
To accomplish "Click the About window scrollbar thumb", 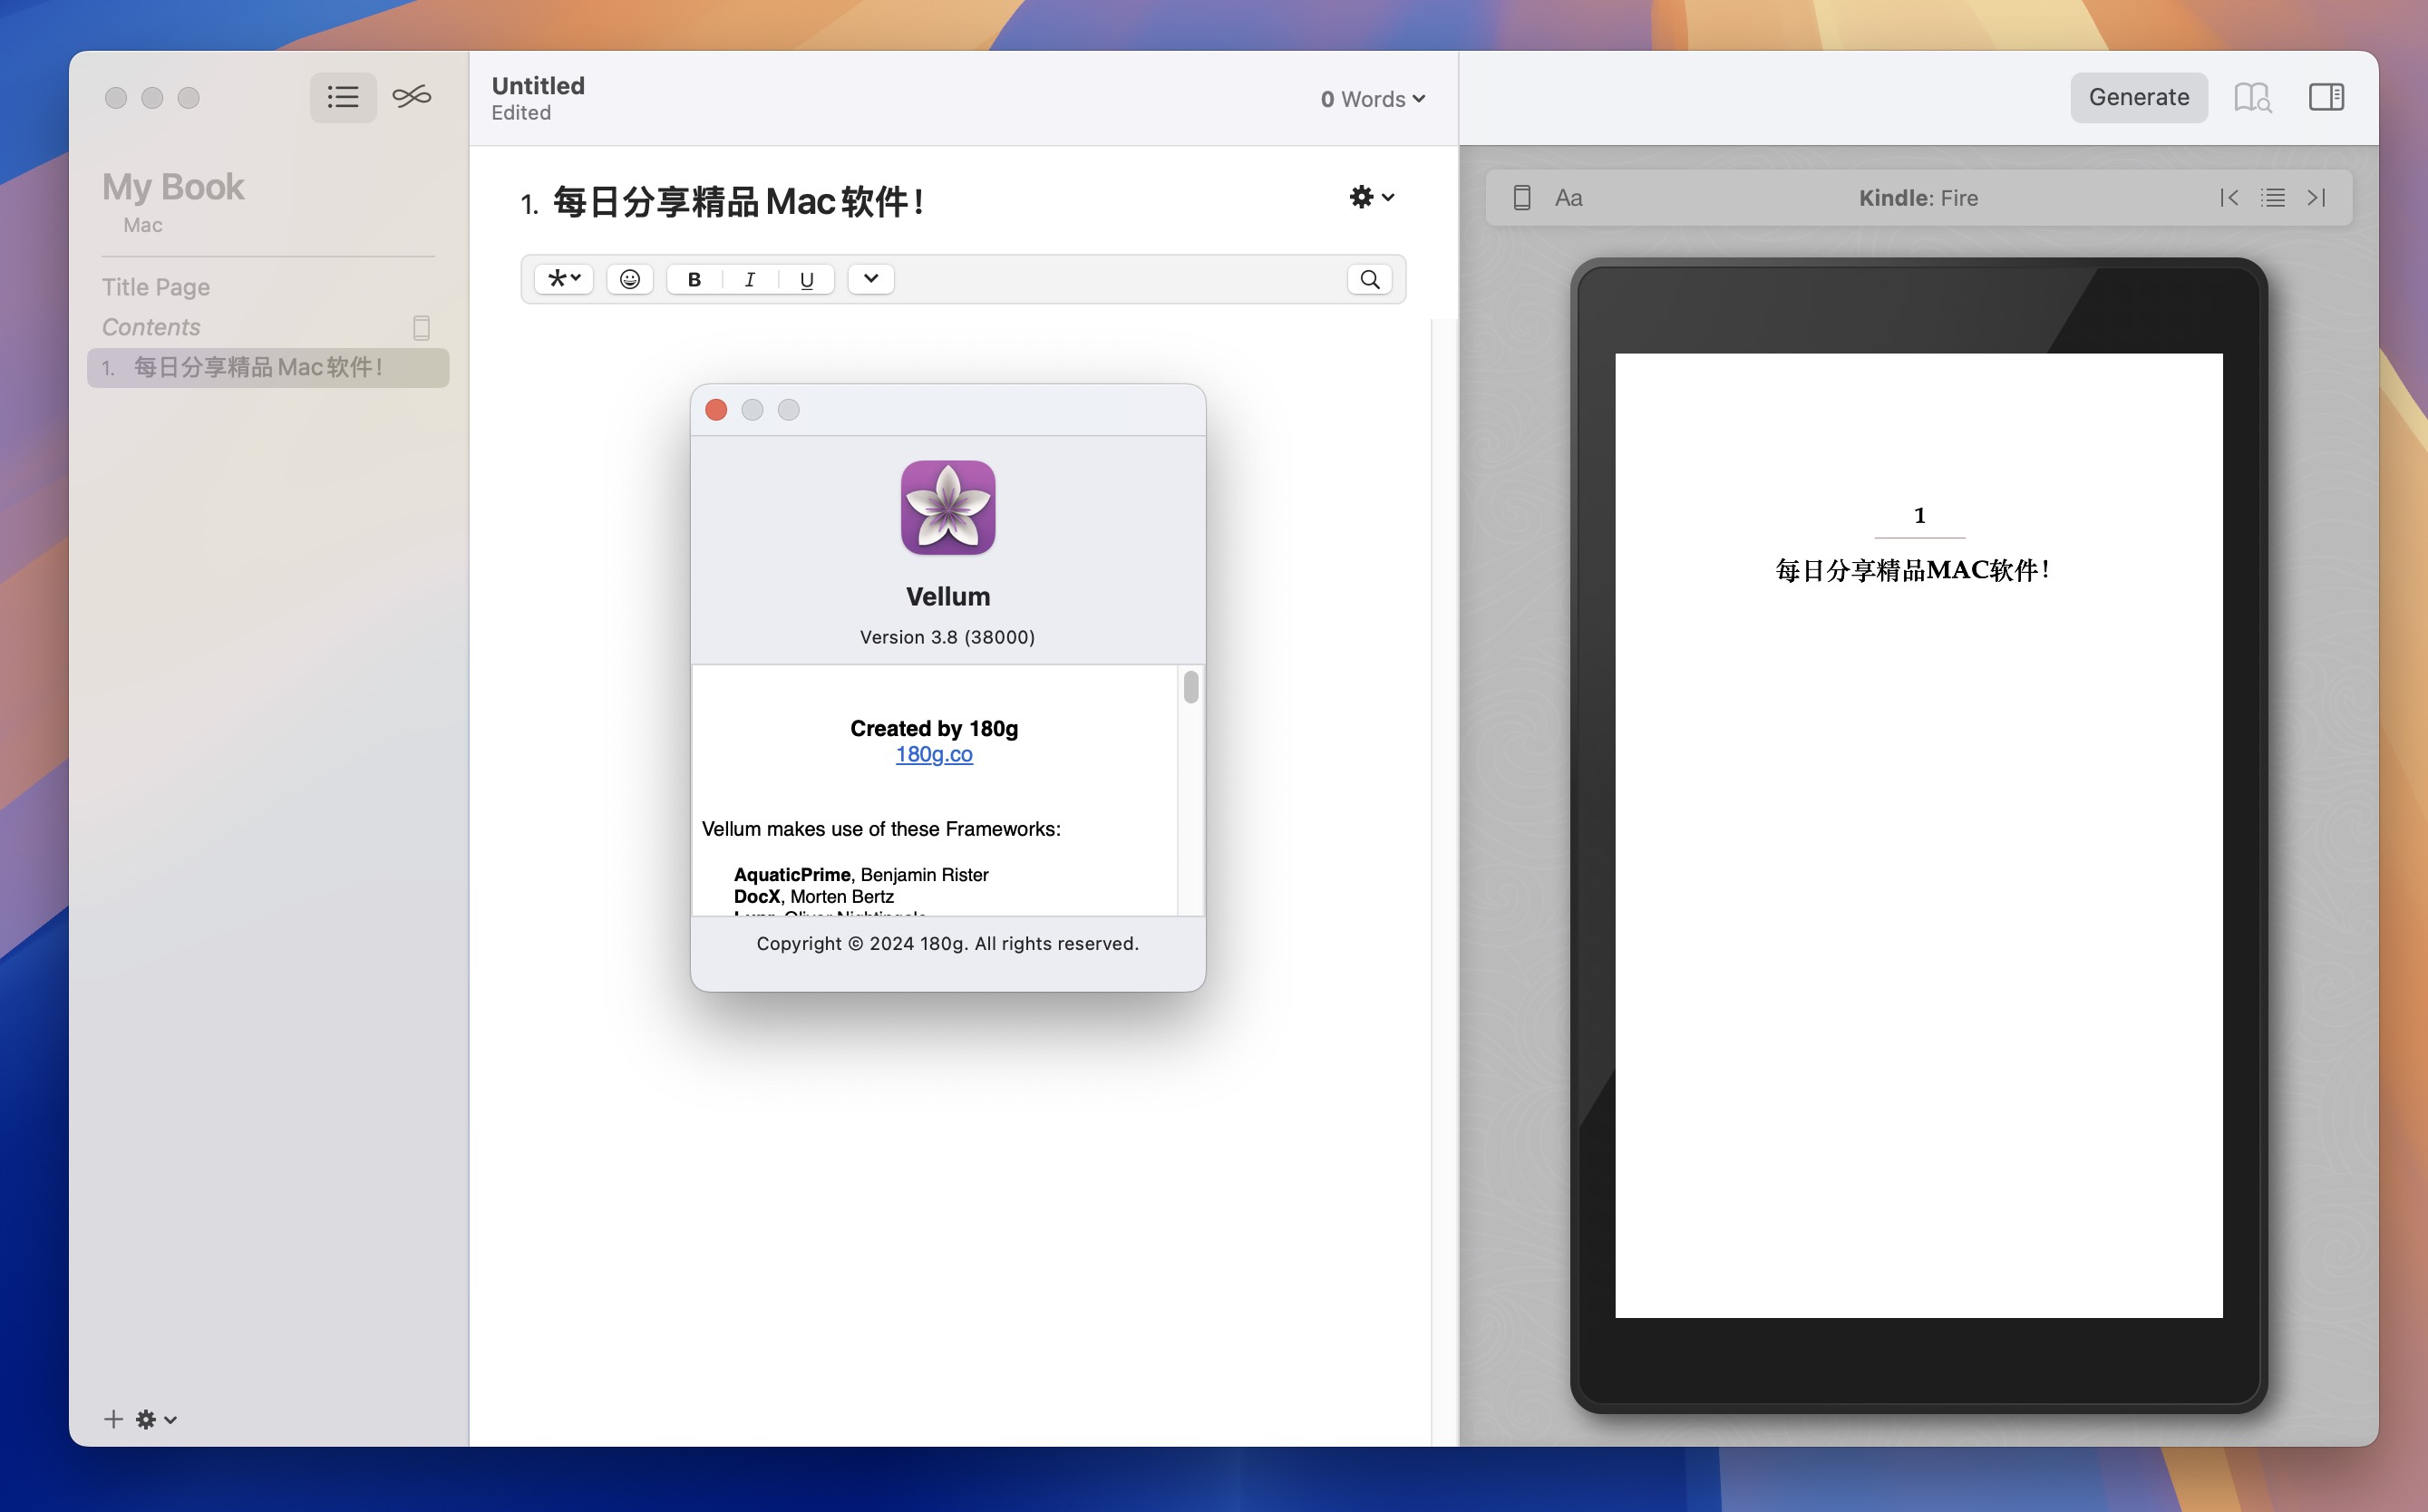I will point(1190,687).
